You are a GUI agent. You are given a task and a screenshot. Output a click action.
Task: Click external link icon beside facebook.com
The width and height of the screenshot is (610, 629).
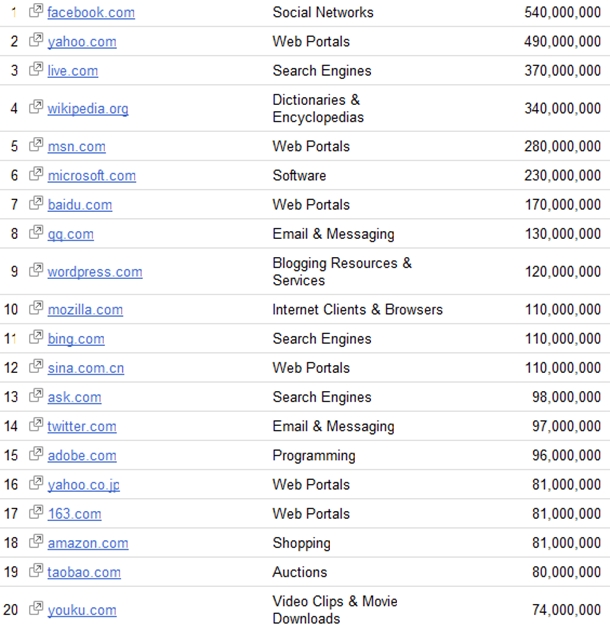(36, 11)
